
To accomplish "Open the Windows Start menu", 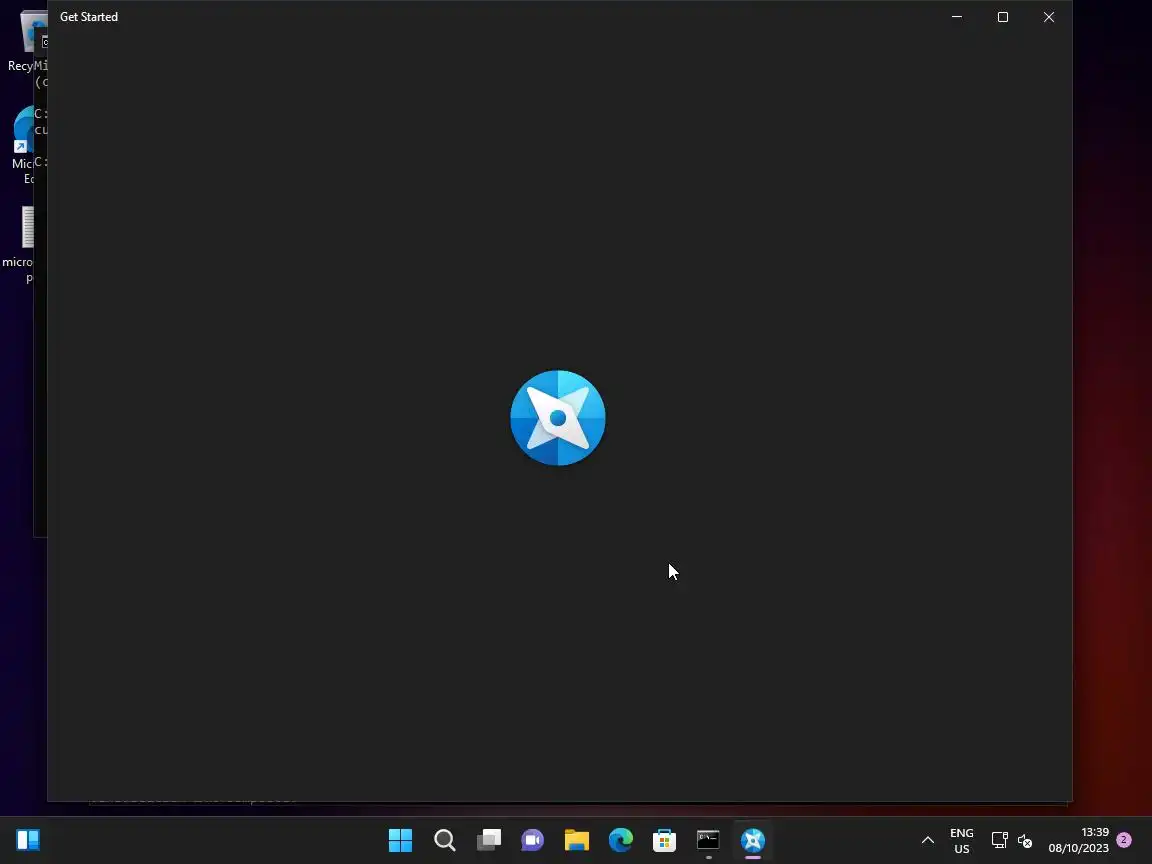I will (400, 840).
